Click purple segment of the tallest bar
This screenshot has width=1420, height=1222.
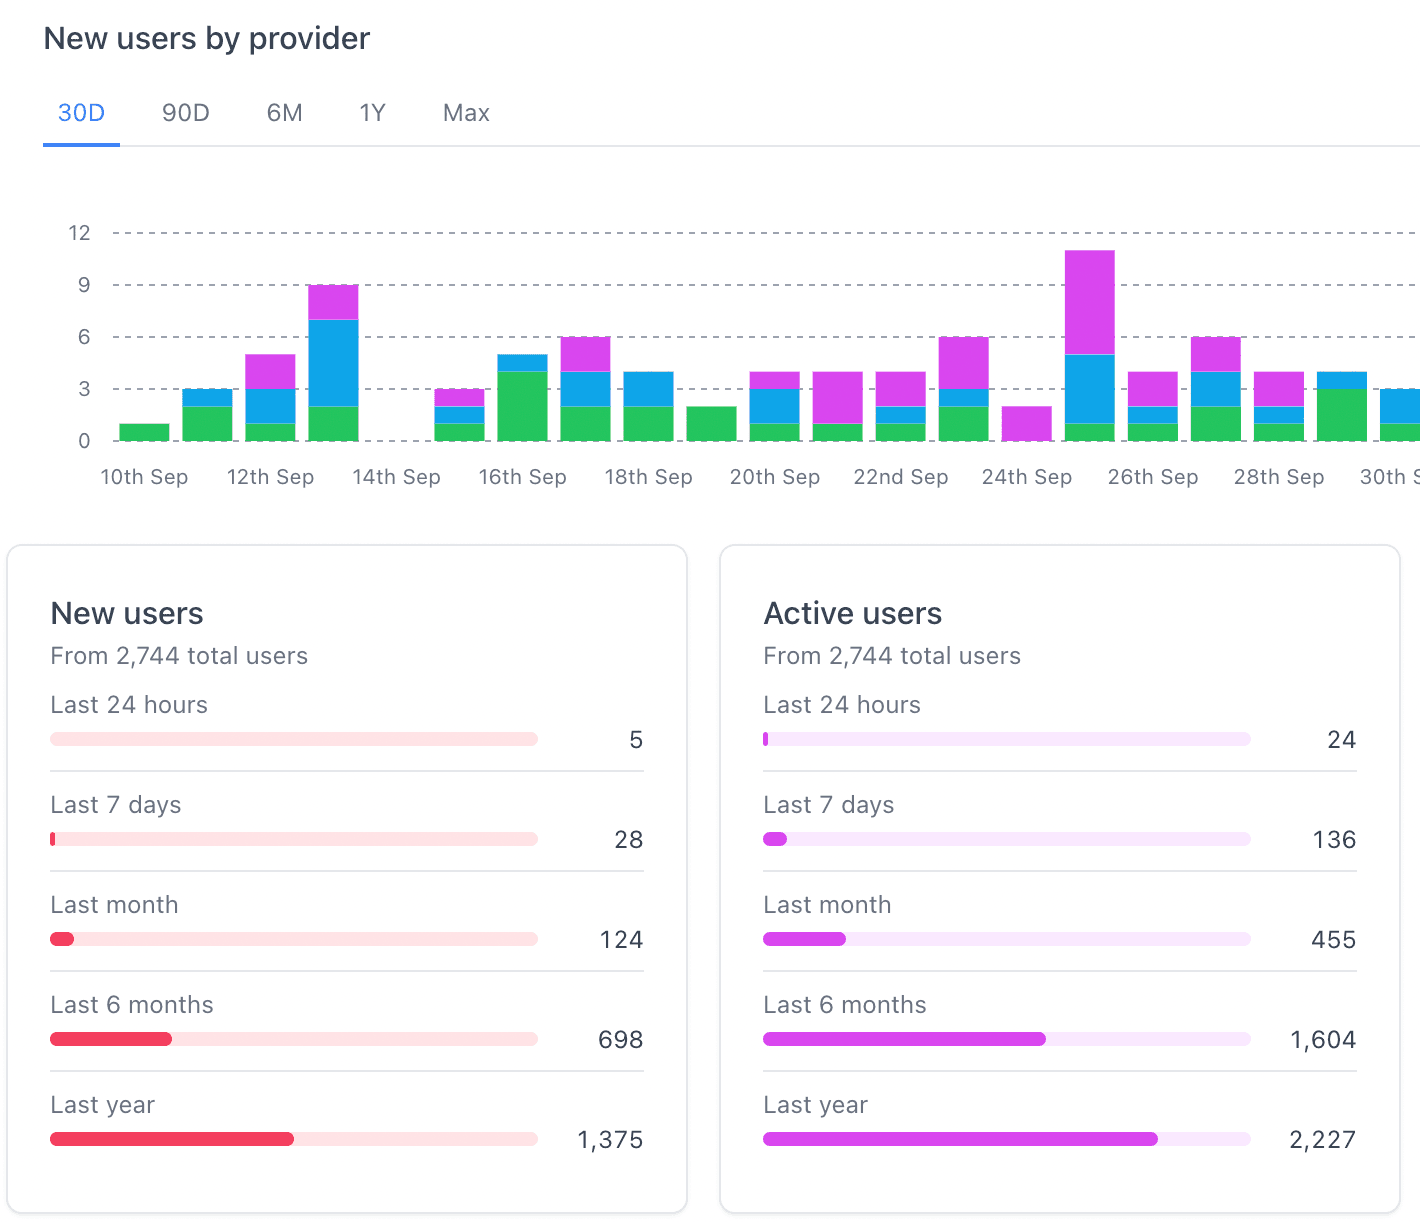[x=1089, y=302]
